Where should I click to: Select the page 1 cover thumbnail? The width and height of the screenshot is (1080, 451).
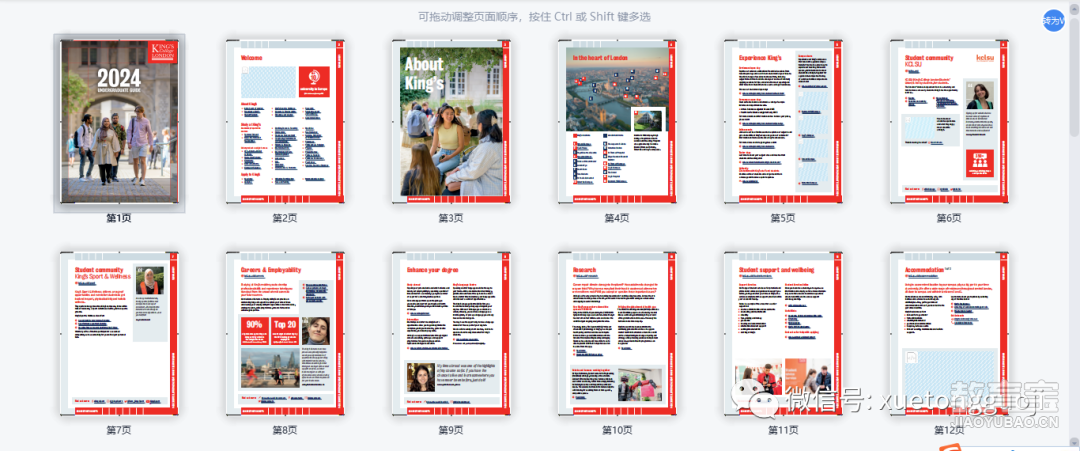point(119,121)
